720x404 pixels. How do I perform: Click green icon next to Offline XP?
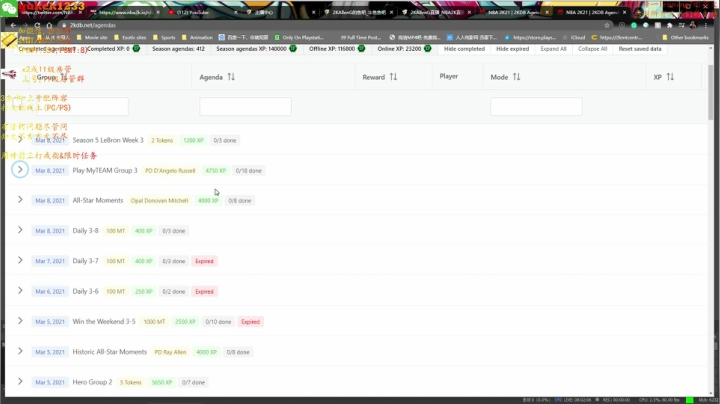click(x=361, y=48)
